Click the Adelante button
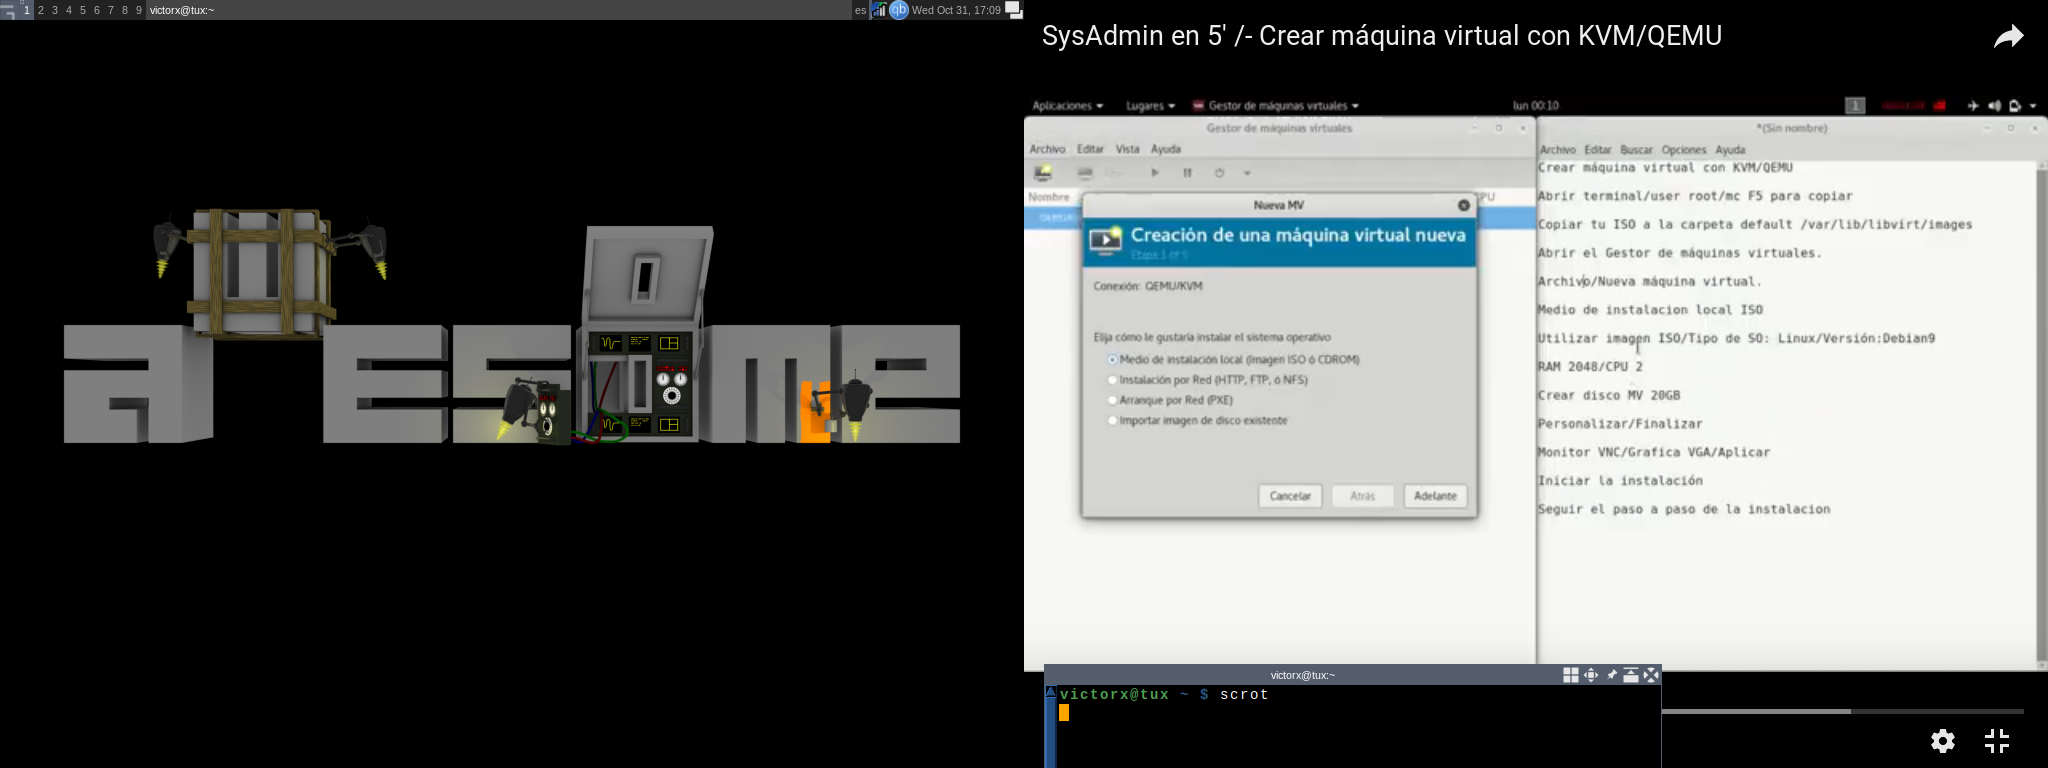This screenshot has width=2048, height=768. point(1435,496)
